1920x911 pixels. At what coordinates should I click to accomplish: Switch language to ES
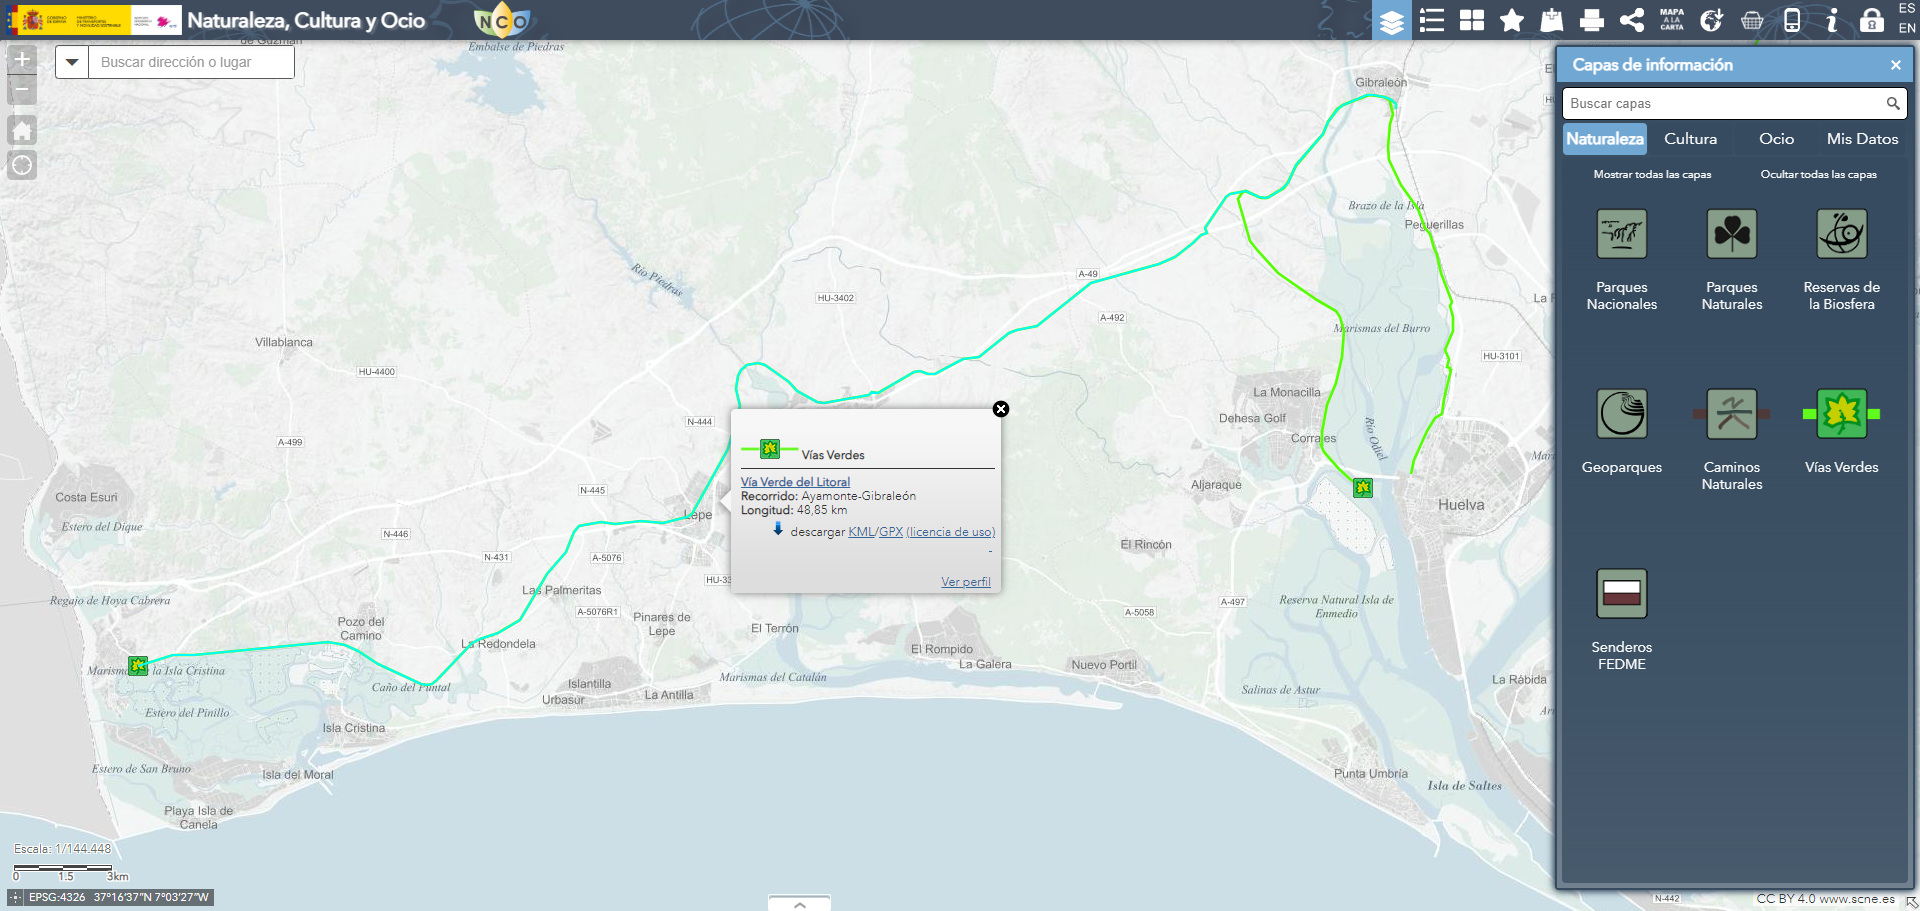click(x=1907, y=9)
